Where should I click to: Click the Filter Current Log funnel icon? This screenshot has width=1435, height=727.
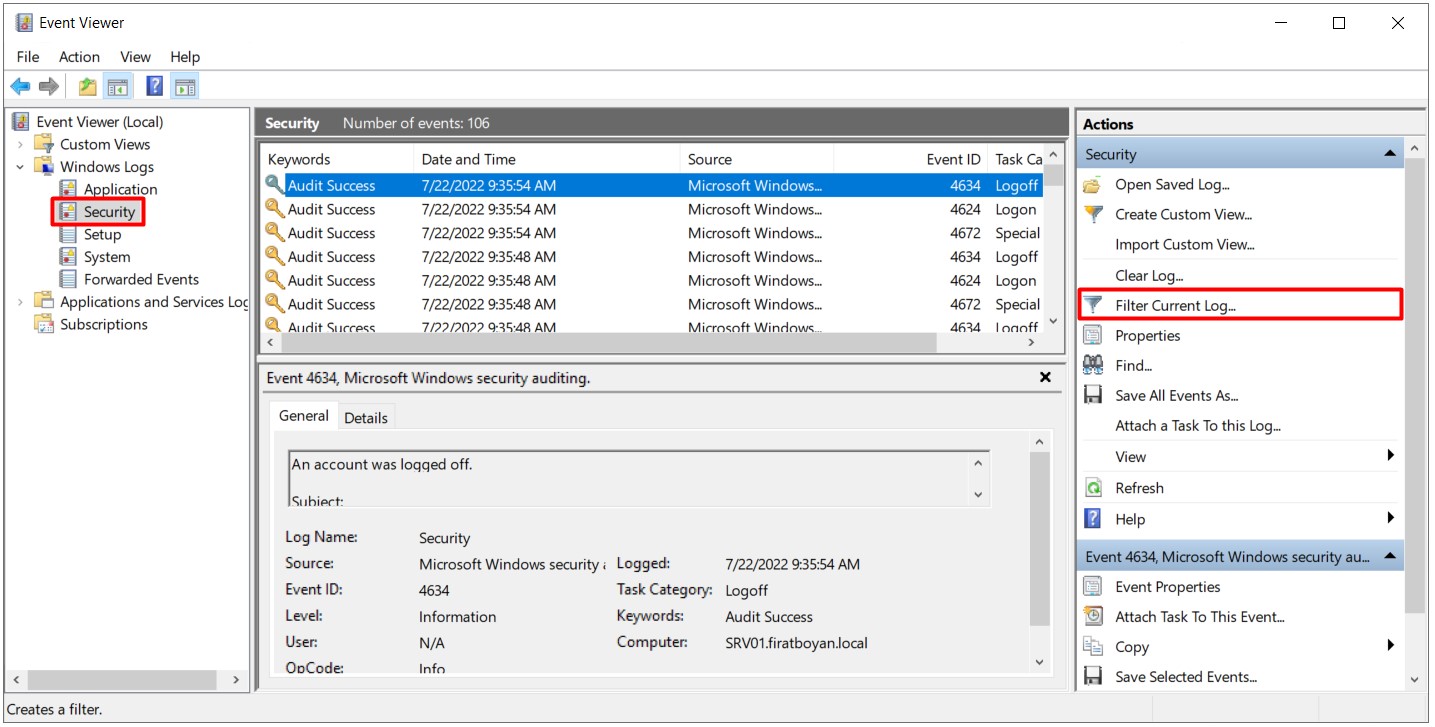click(x=1094, y=305)
